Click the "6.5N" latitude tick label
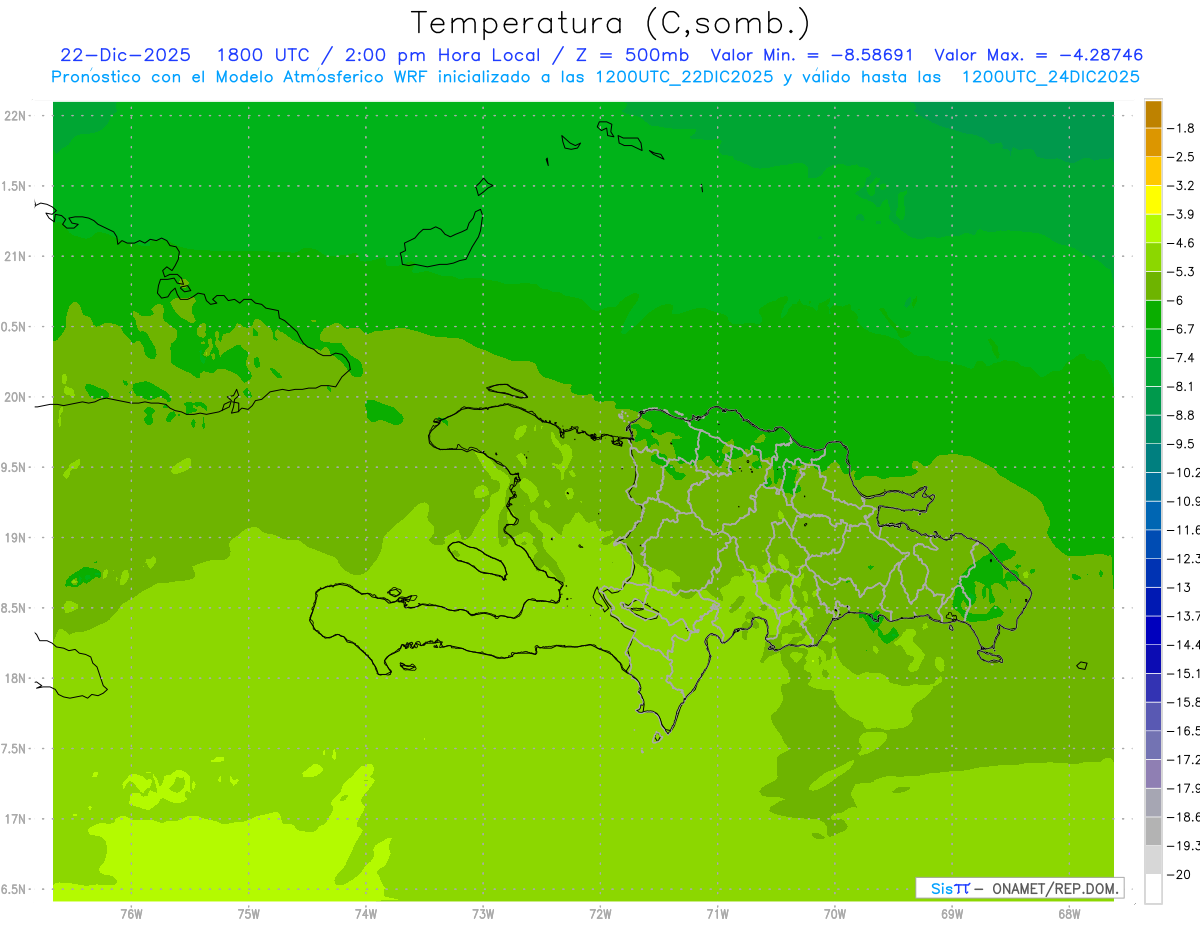Image resolution: width=1200 pixels, height=927 pixels. click(x=15, y=890)
